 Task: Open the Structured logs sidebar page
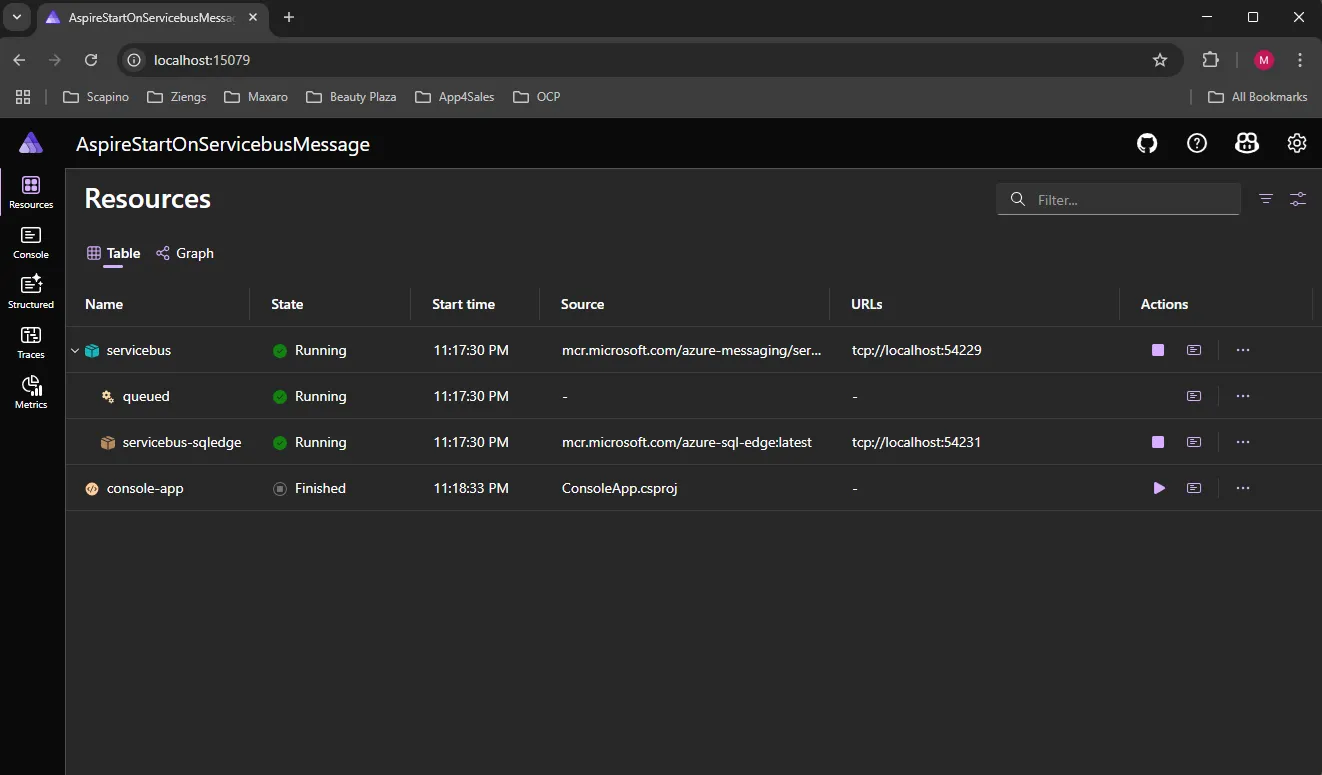pyautogui.click(x=31, y=292)
